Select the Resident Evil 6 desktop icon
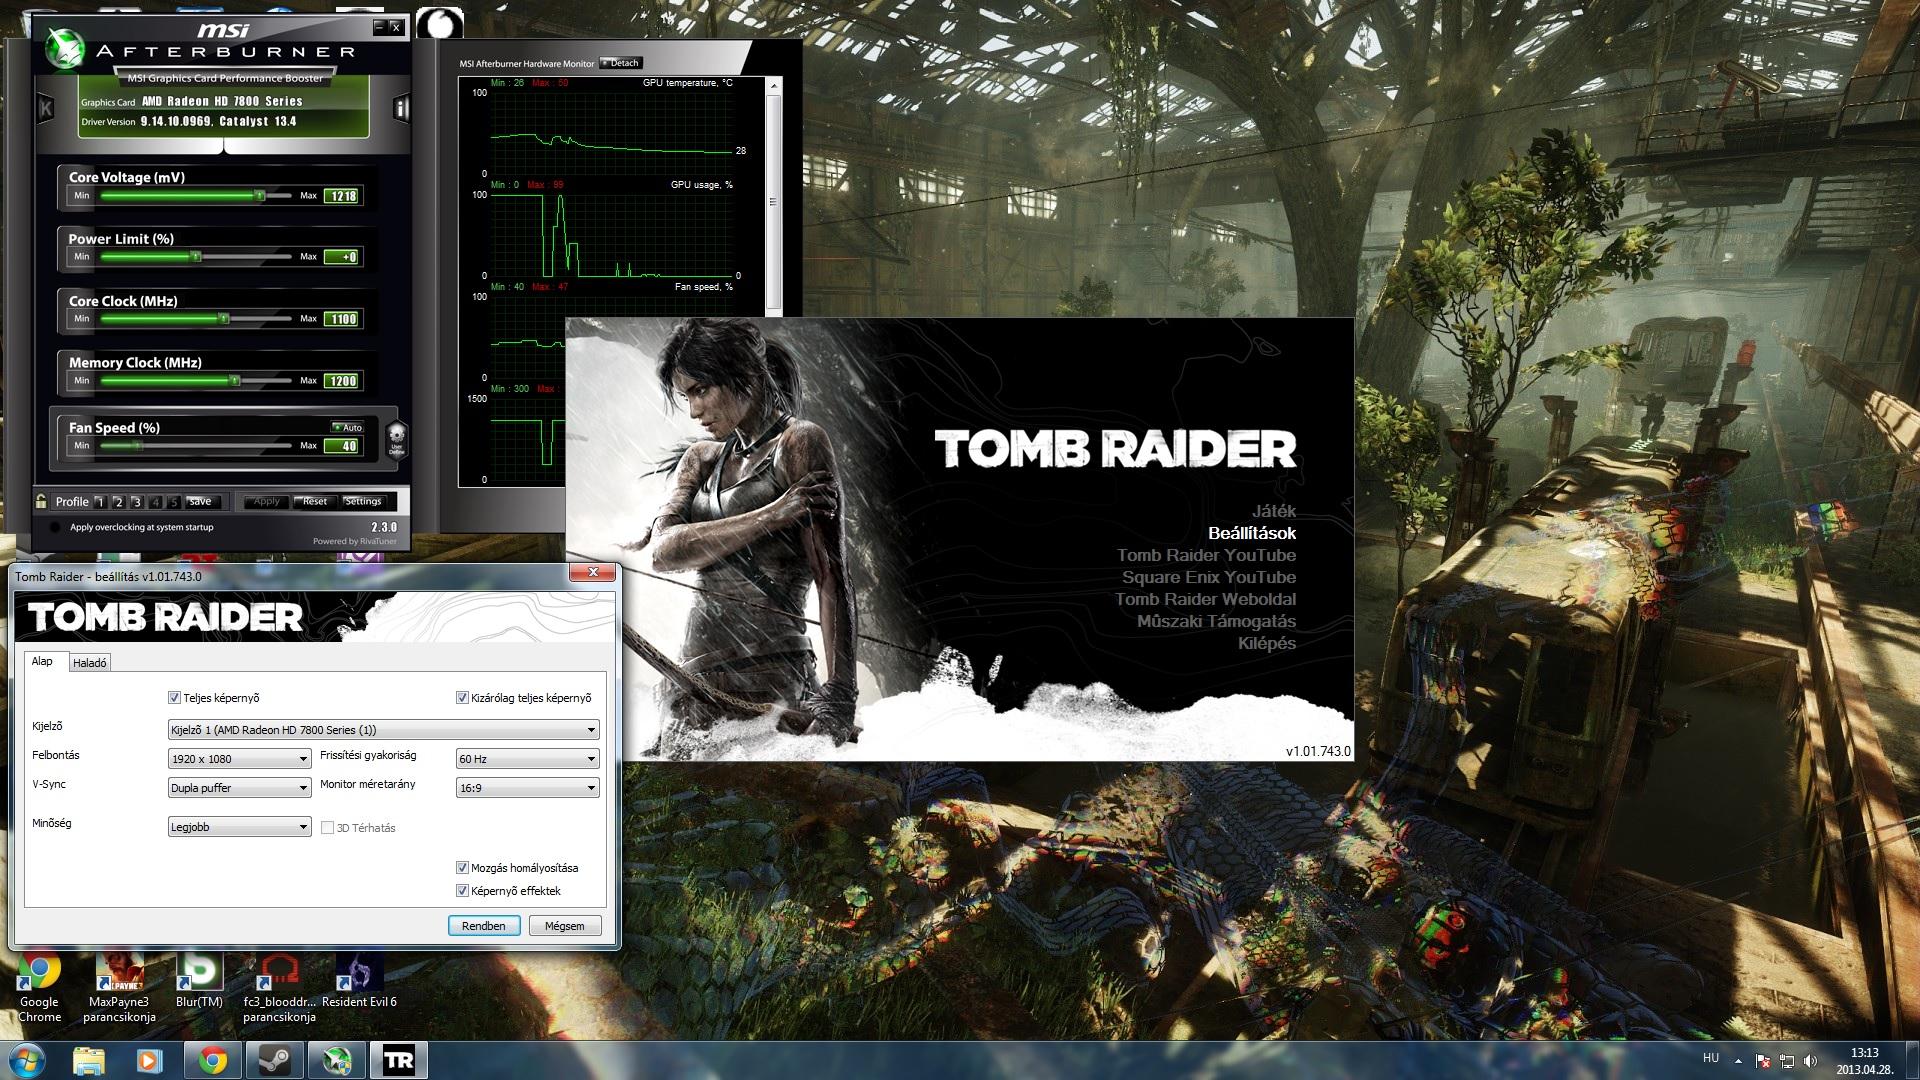 coord(359,982)
